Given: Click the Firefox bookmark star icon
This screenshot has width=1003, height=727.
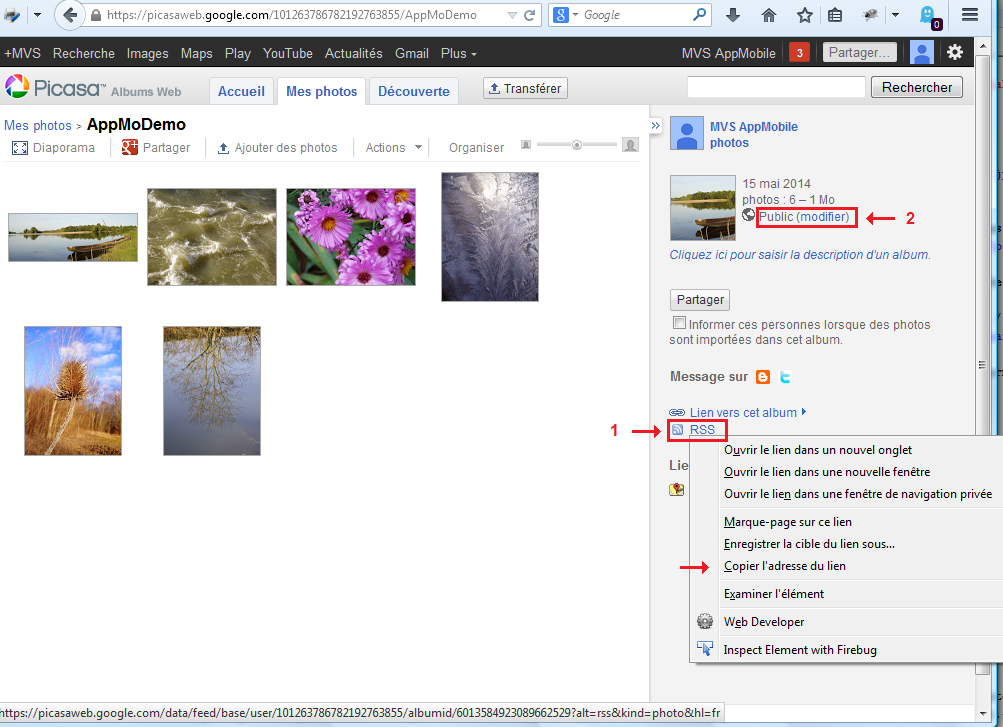Looking at the screenshot, I should pyautogui.click(x=805, y=15).
